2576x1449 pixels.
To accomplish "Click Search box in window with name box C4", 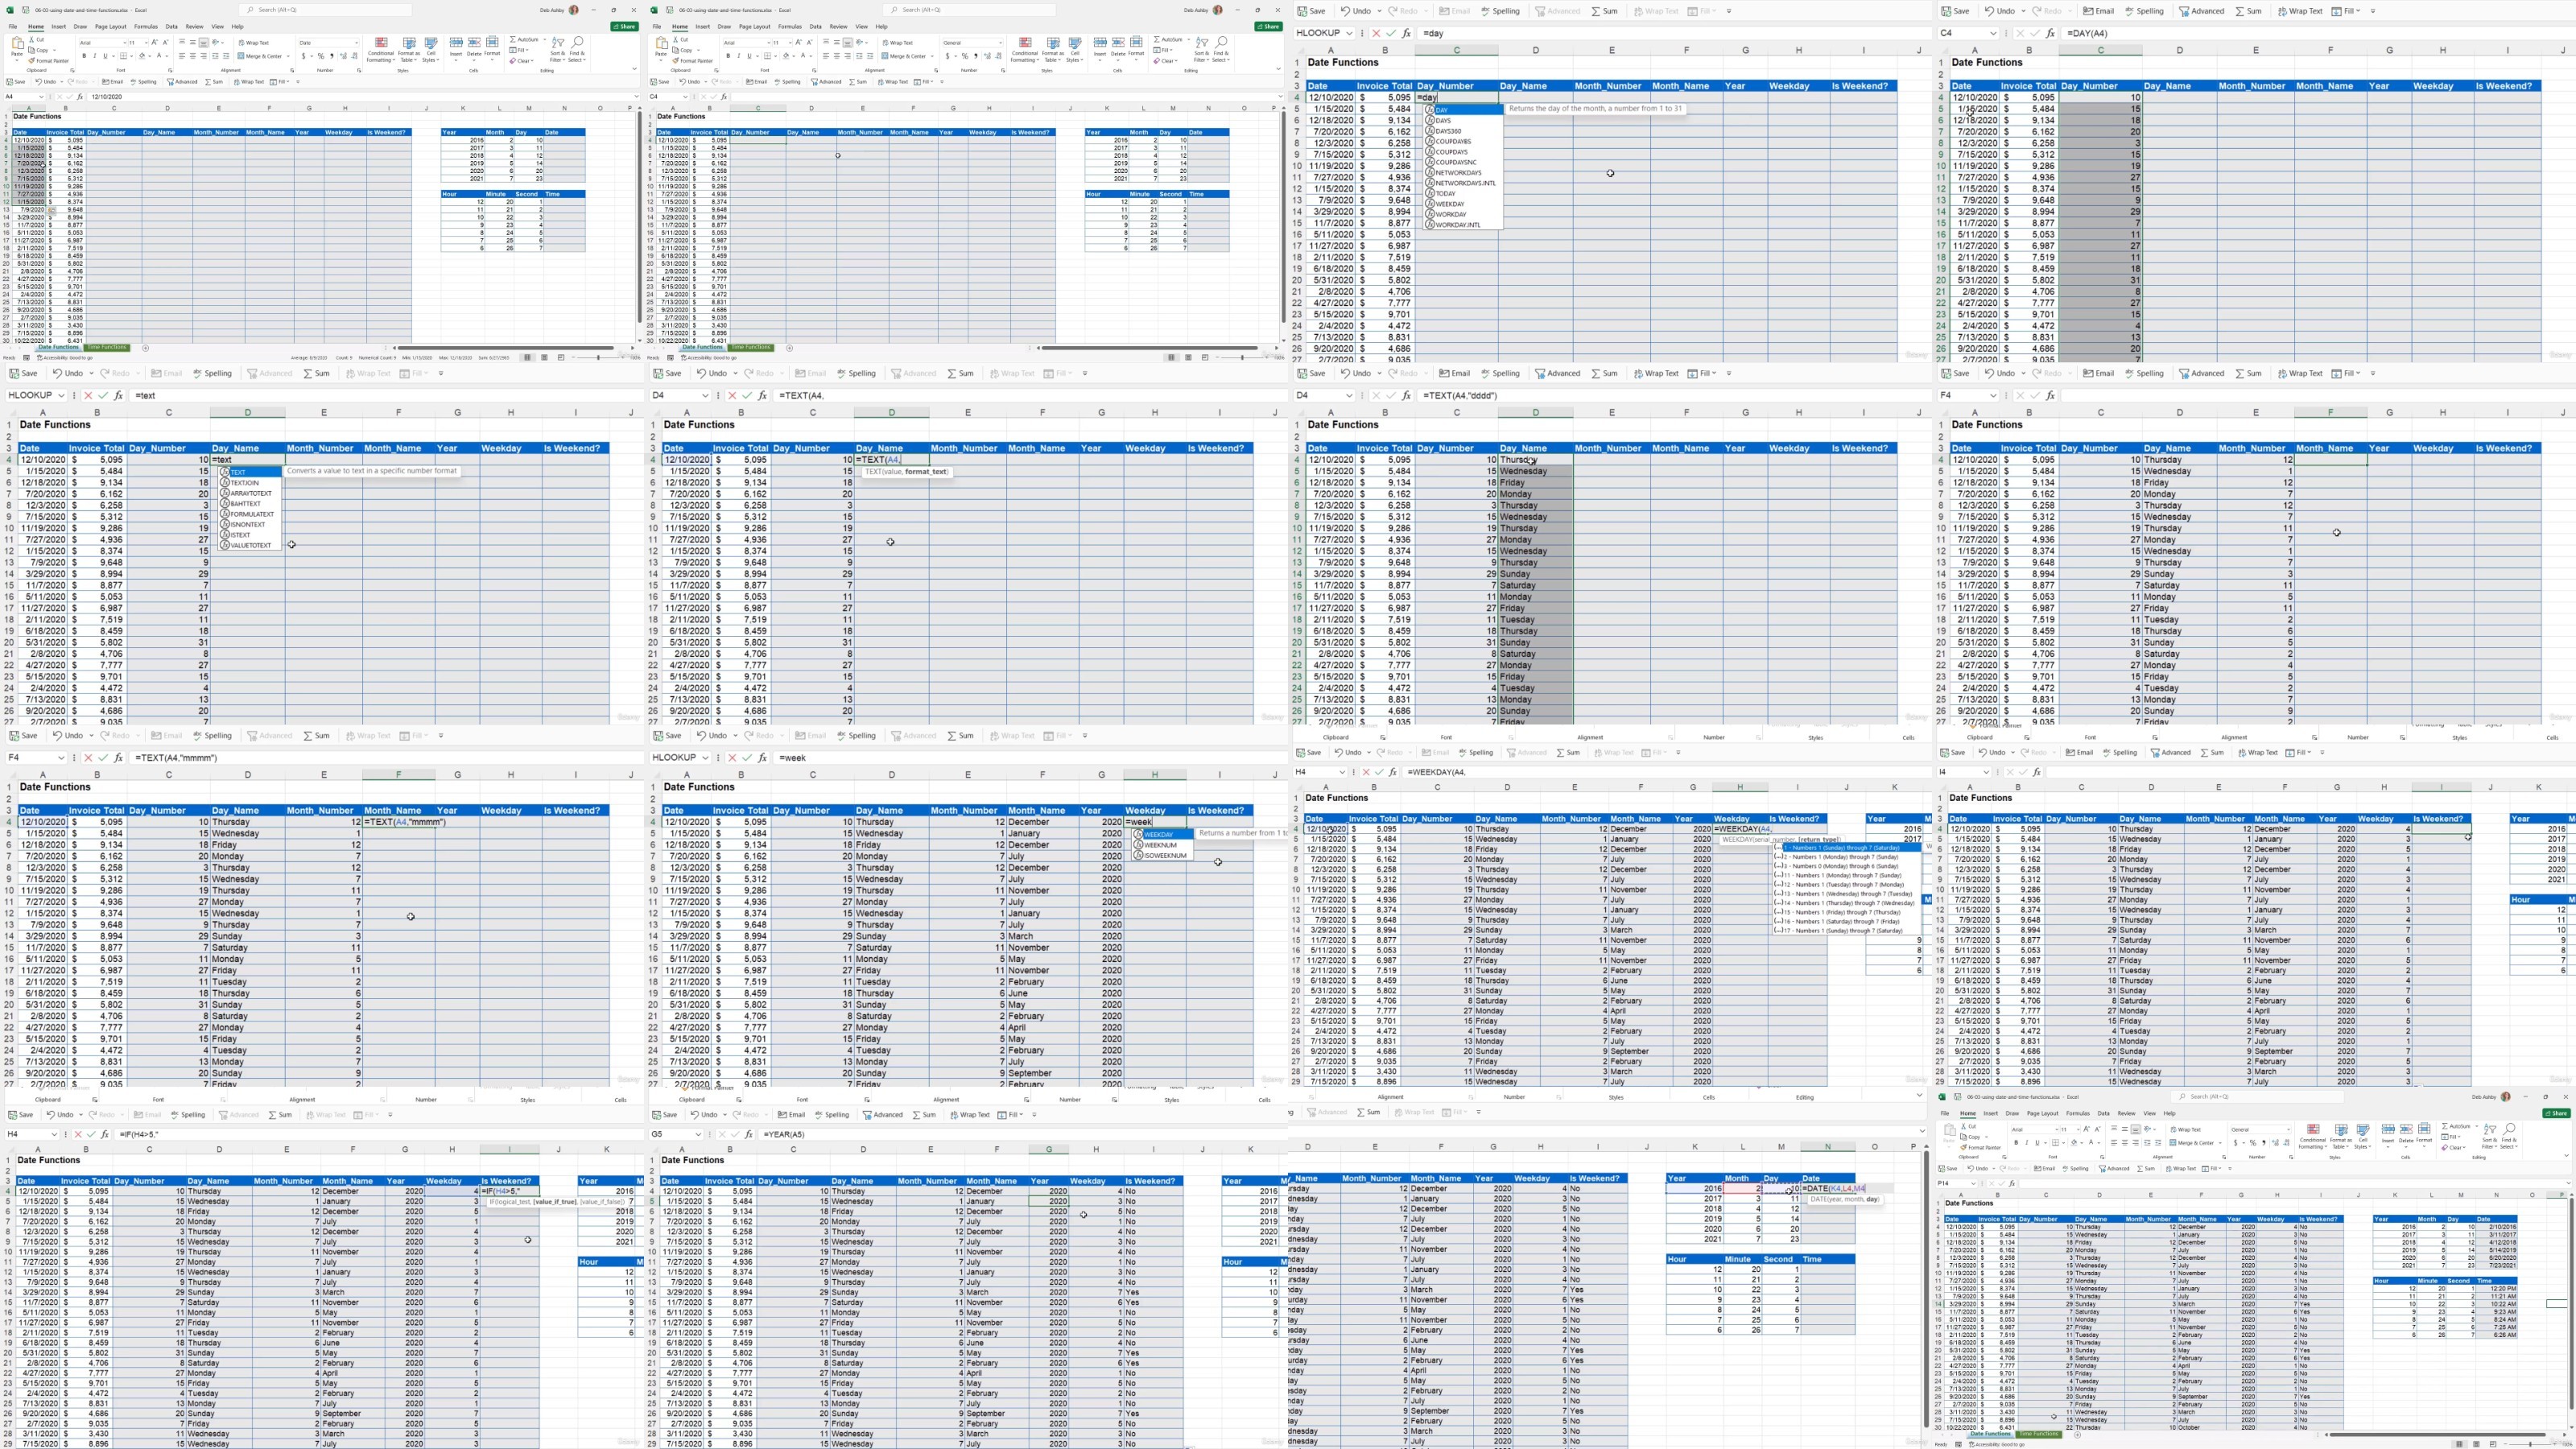I will coord(969,10).
